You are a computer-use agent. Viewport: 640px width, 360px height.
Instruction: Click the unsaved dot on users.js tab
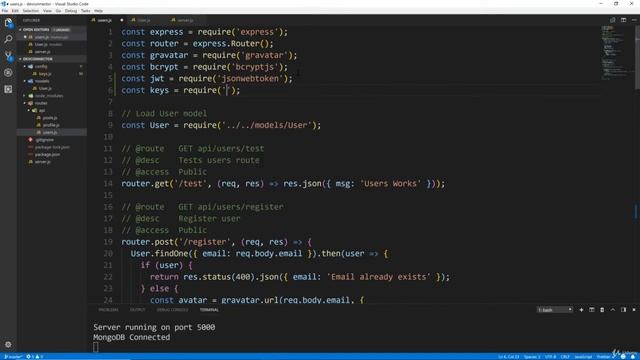coord(122,20)
